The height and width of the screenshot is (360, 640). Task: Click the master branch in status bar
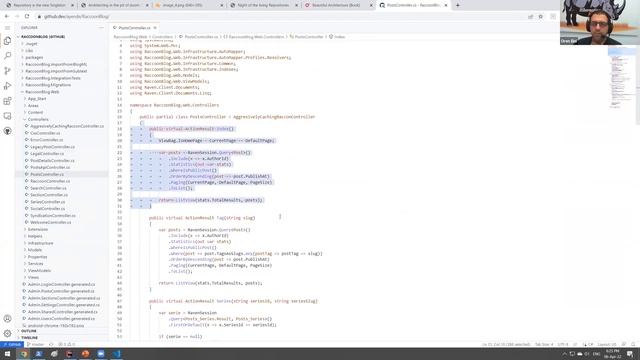[x=36, y=344]
